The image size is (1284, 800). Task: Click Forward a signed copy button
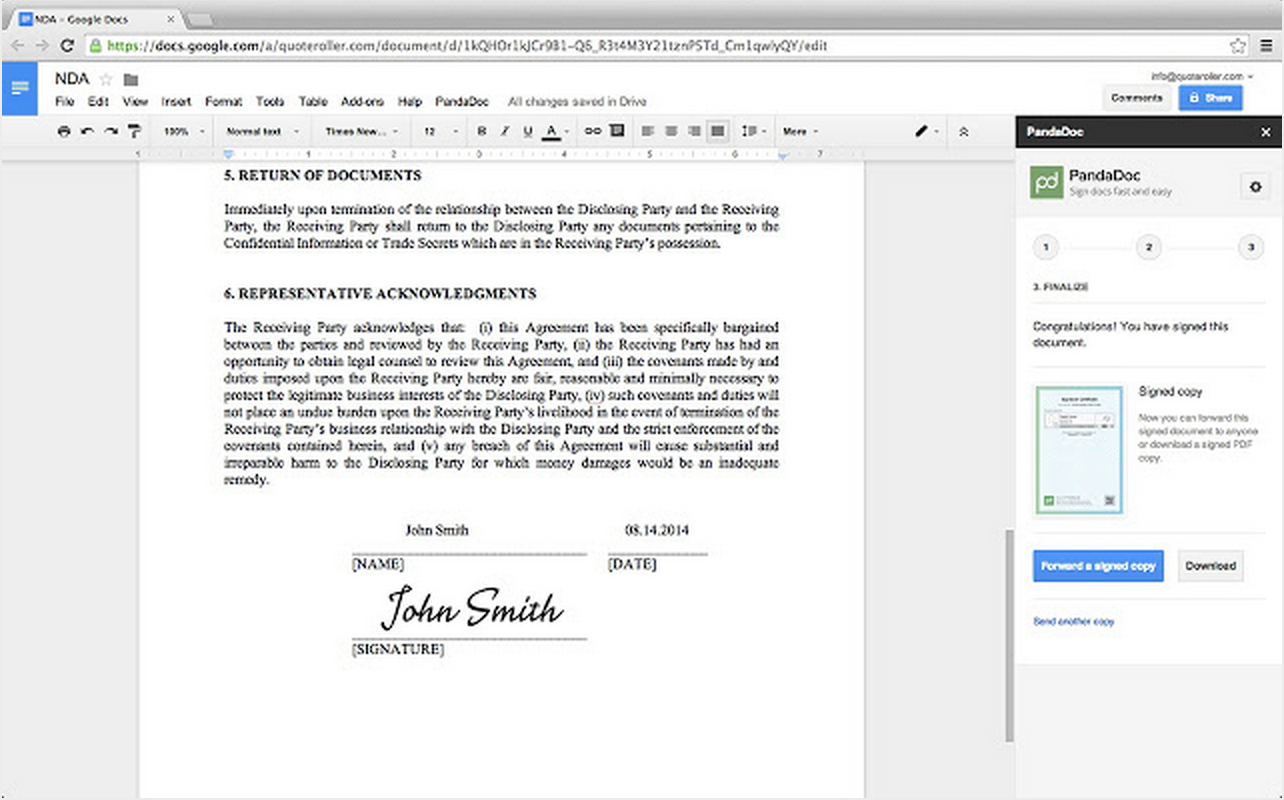(x=1098, y=566)
